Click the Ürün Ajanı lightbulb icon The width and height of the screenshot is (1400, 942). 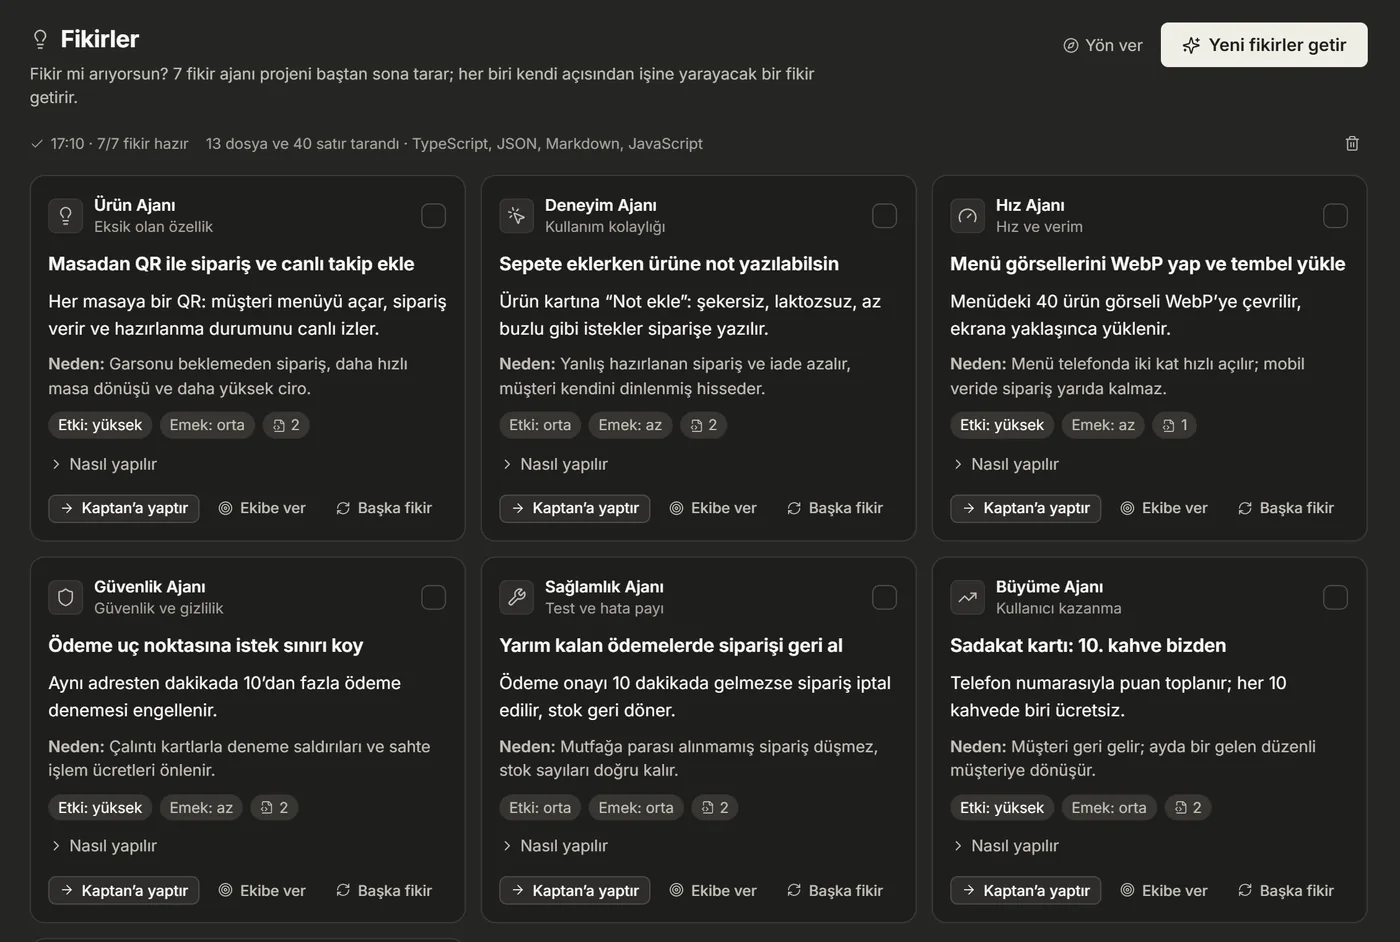(x=66, y=215)
